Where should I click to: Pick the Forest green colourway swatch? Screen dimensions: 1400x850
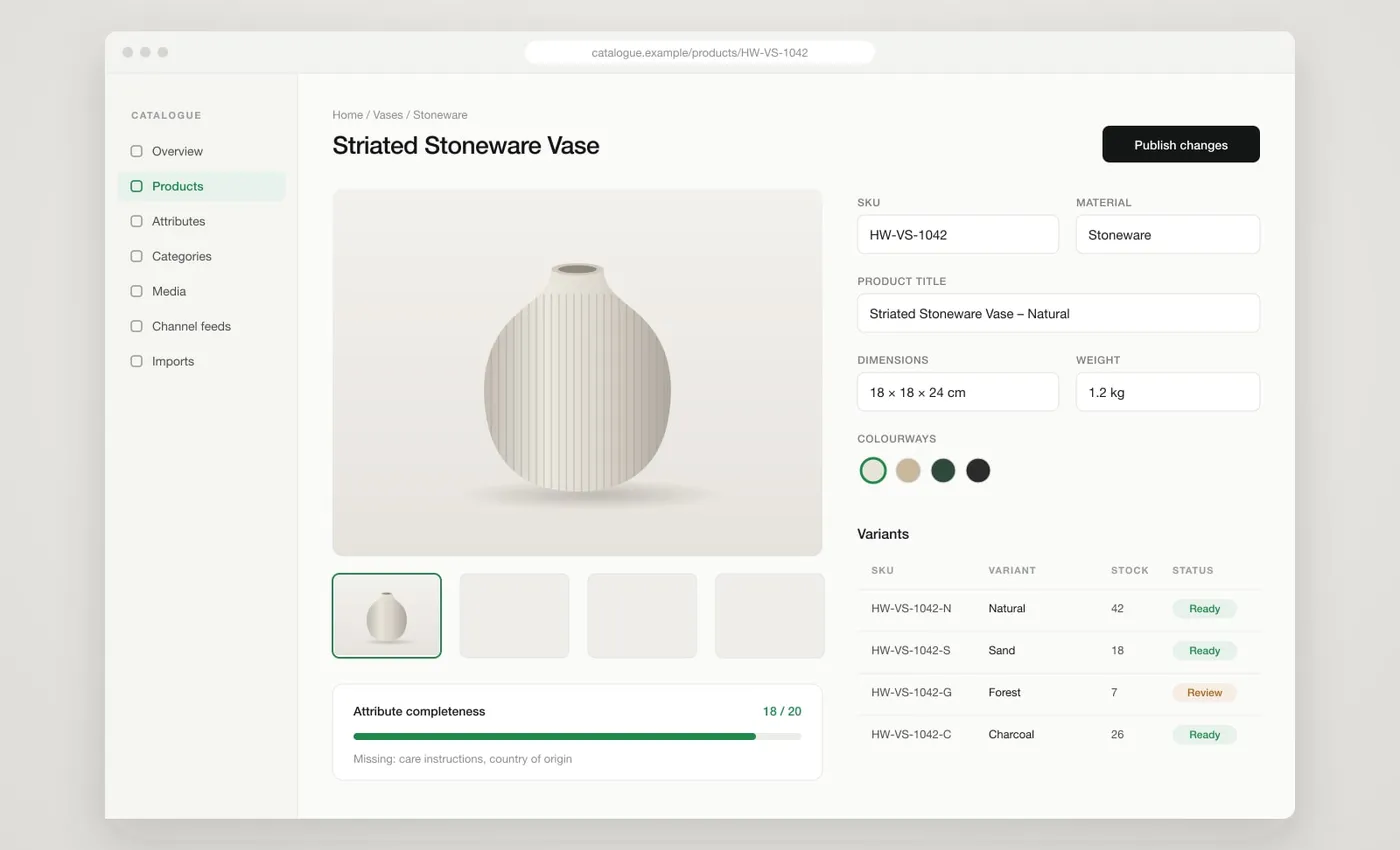point(943,470)
